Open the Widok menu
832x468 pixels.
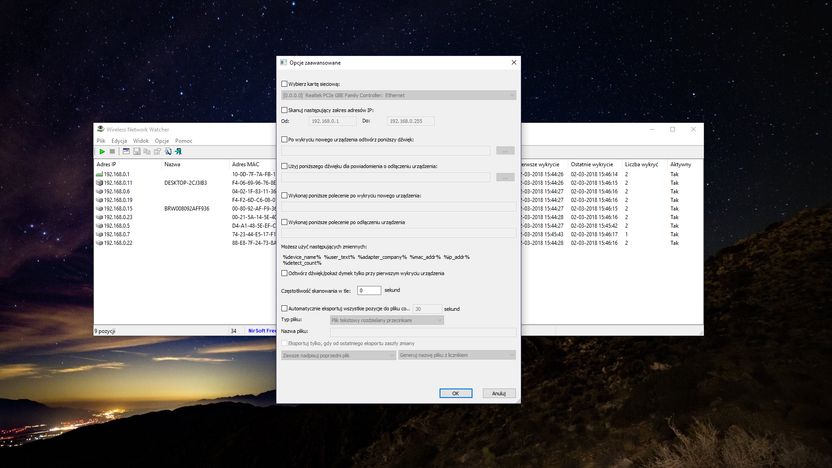point(141,141)
